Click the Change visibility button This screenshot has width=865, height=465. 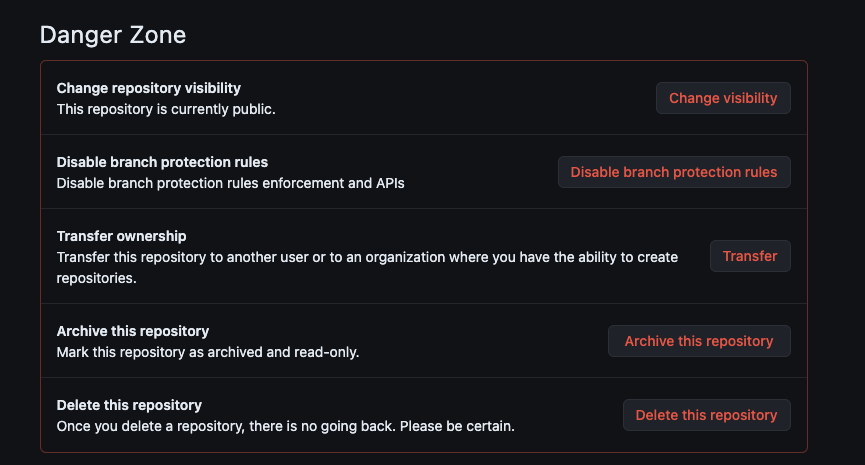click(723, 98)
